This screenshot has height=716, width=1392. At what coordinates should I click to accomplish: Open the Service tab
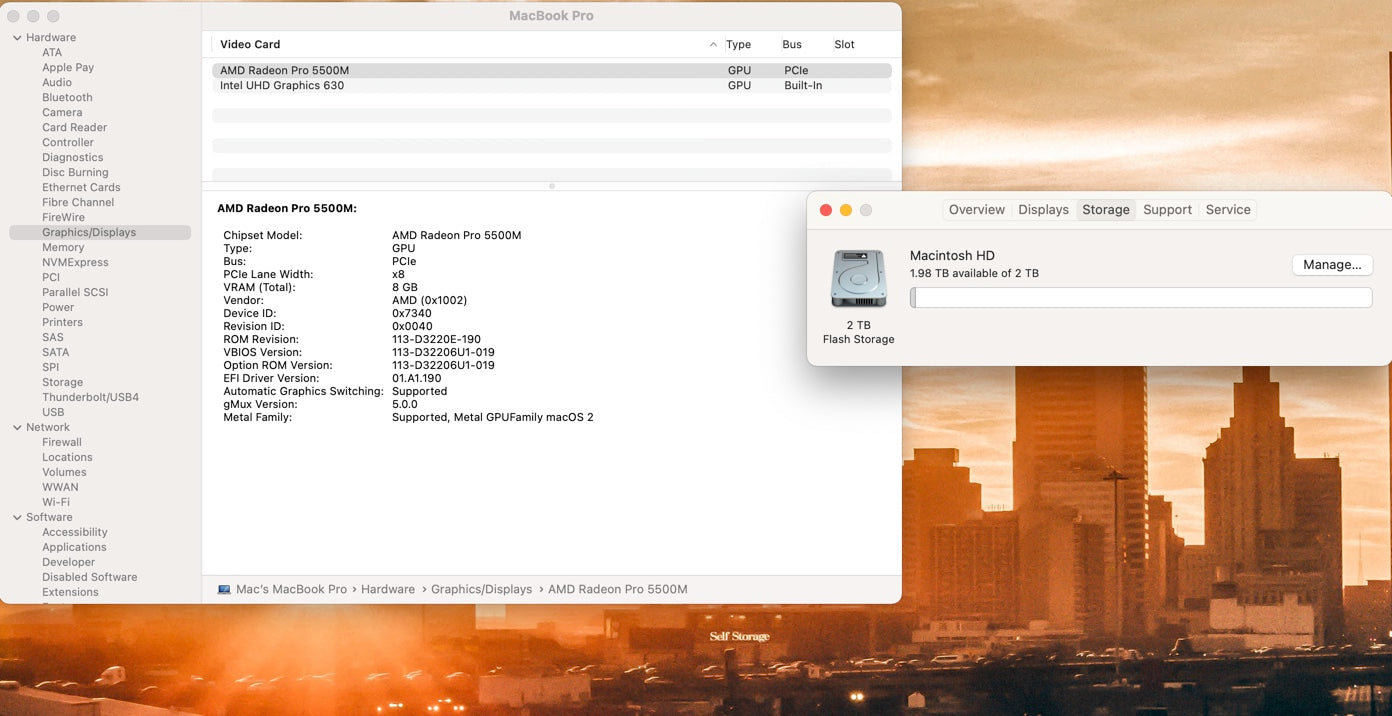pyautogui.click(x=1227, y=210)
